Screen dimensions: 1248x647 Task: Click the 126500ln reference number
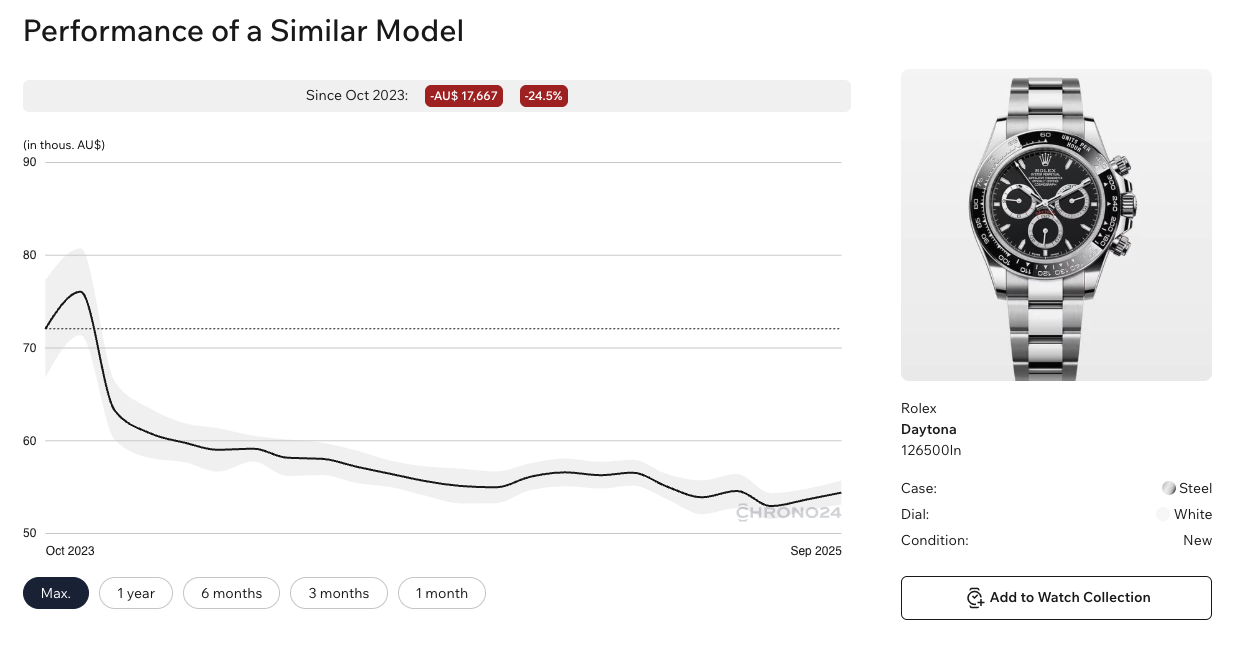[x=931, y=451]
